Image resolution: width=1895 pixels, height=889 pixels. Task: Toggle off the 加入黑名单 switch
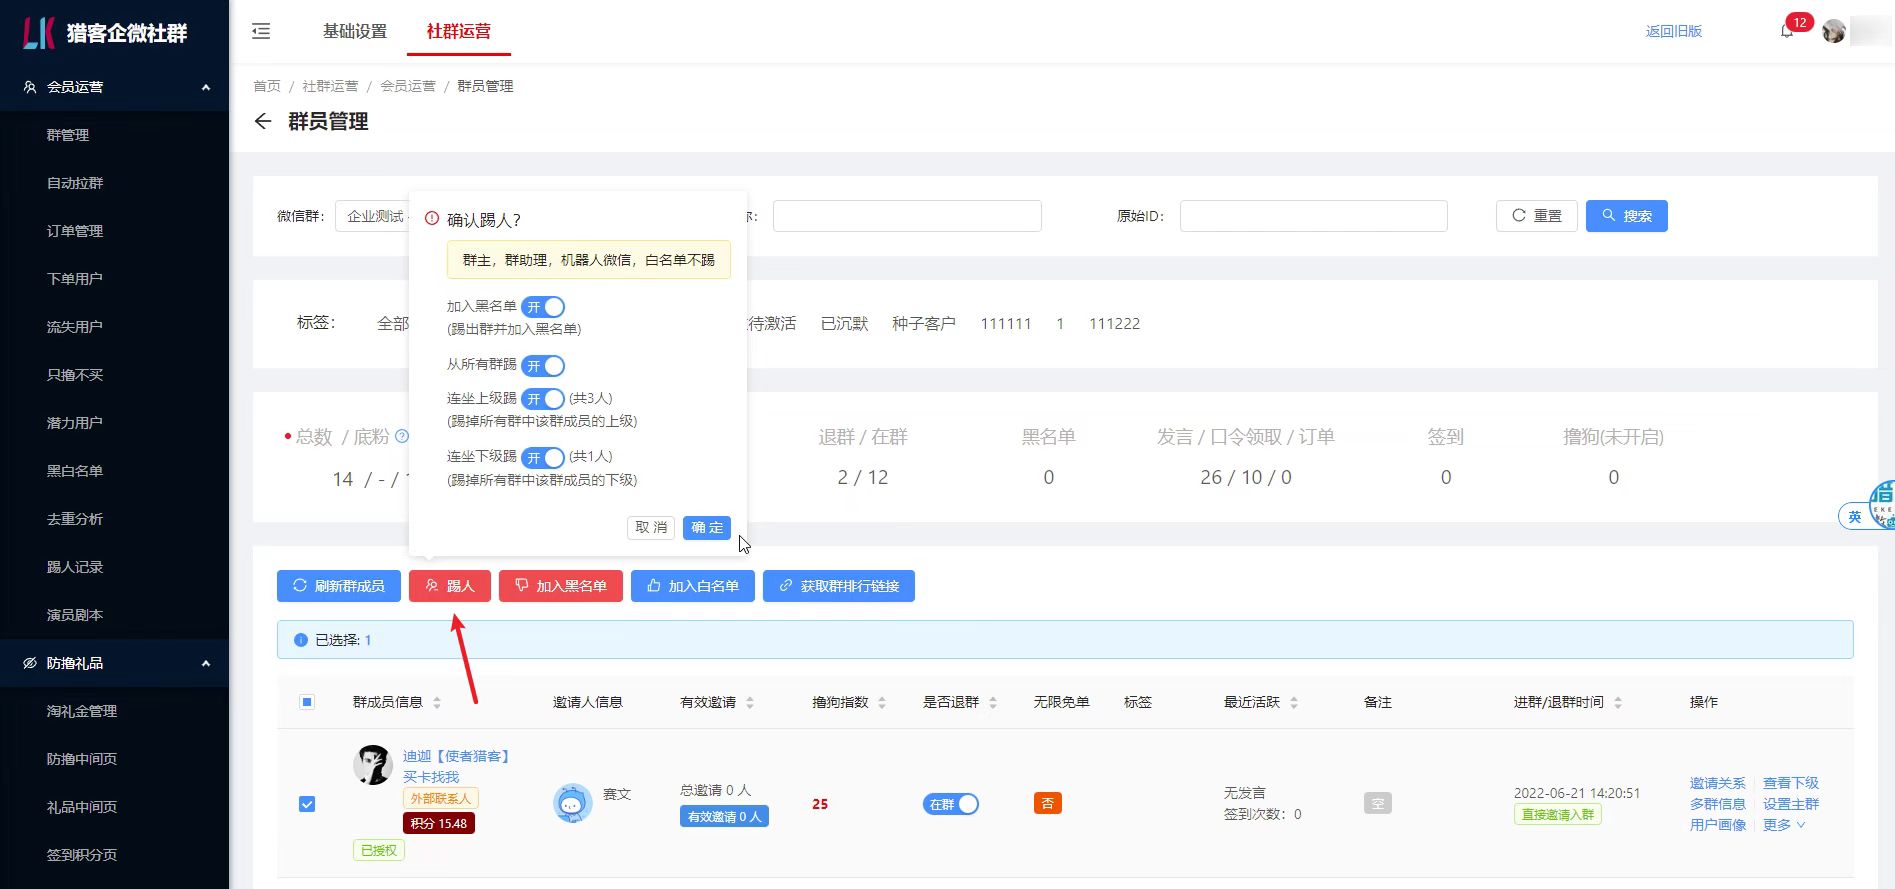point(543,307)
